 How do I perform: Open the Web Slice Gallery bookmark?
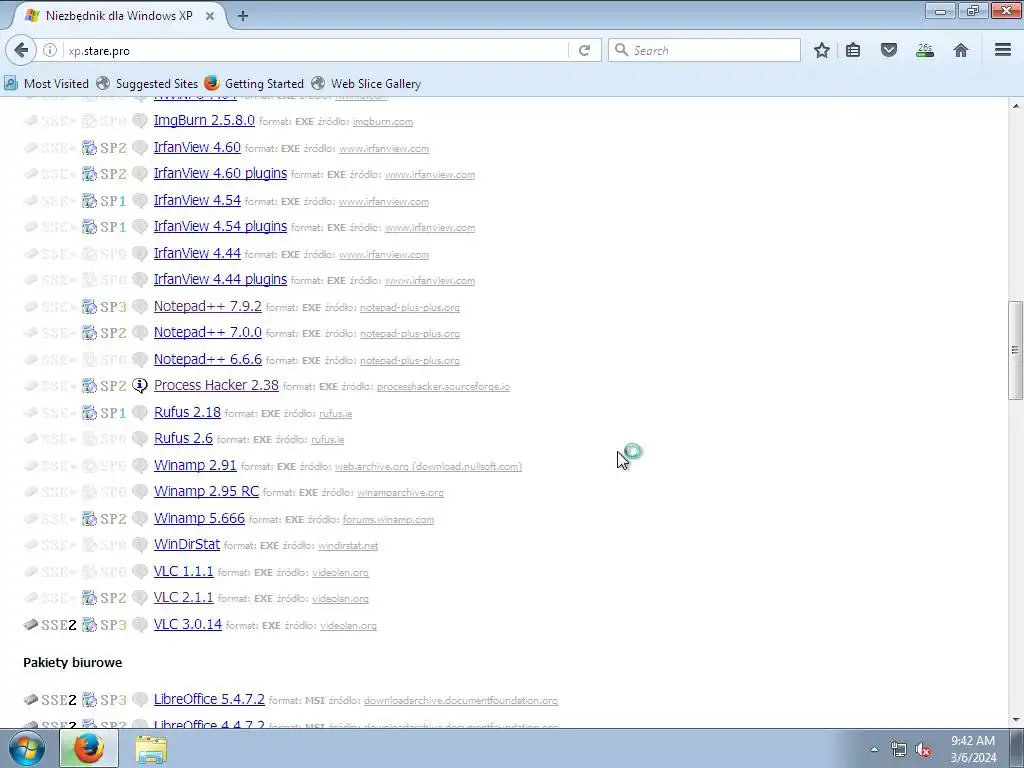[366, 84]
